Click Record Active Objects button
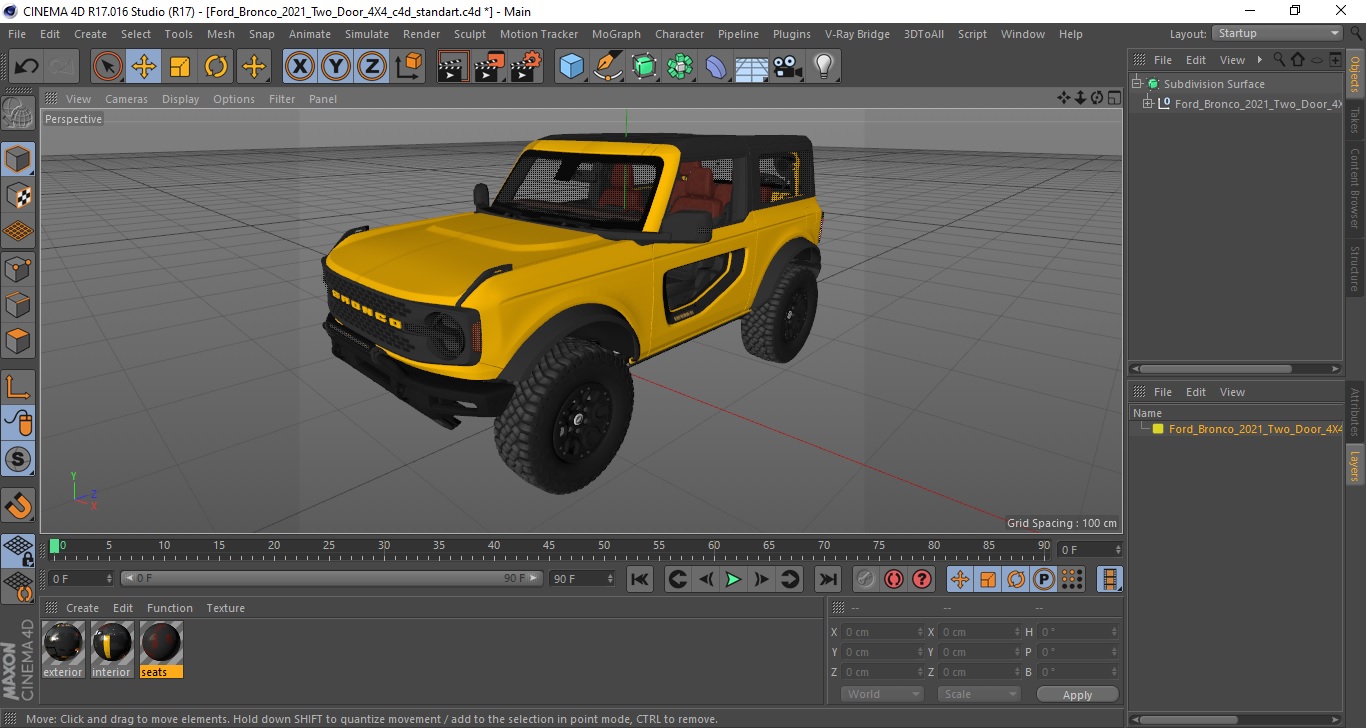The image size is (1366, 728). tap(865, 579)
